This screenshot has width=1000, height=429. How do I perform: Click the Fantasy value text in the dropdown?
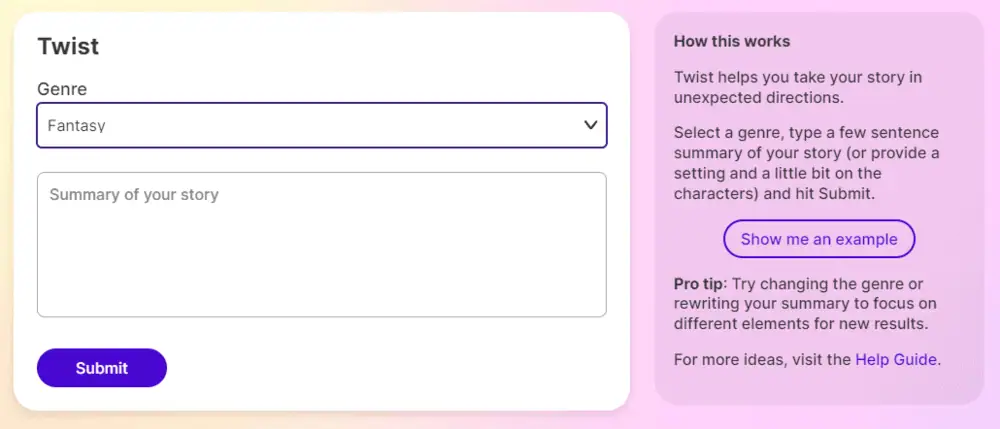[x=77, y=126]
